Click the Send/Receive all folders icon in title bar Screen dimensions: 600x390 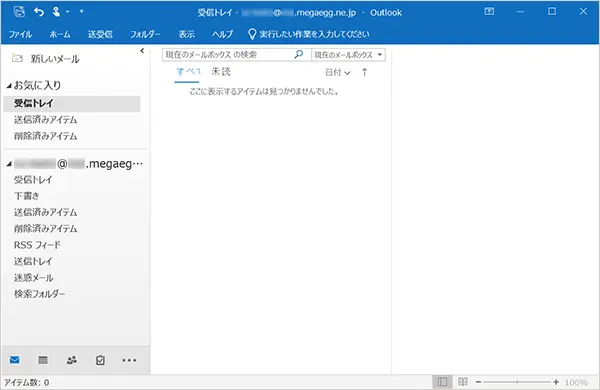pyautogui.click(x=19, y=12)
